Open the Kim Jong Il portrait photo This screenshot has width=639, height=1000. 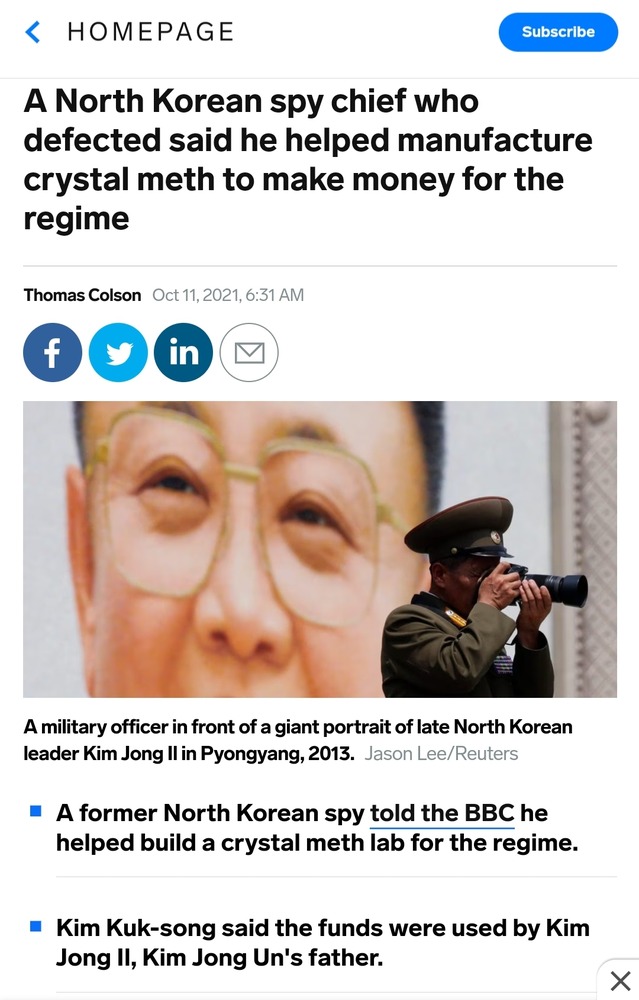pyautogui.click(x=320, y=549)
